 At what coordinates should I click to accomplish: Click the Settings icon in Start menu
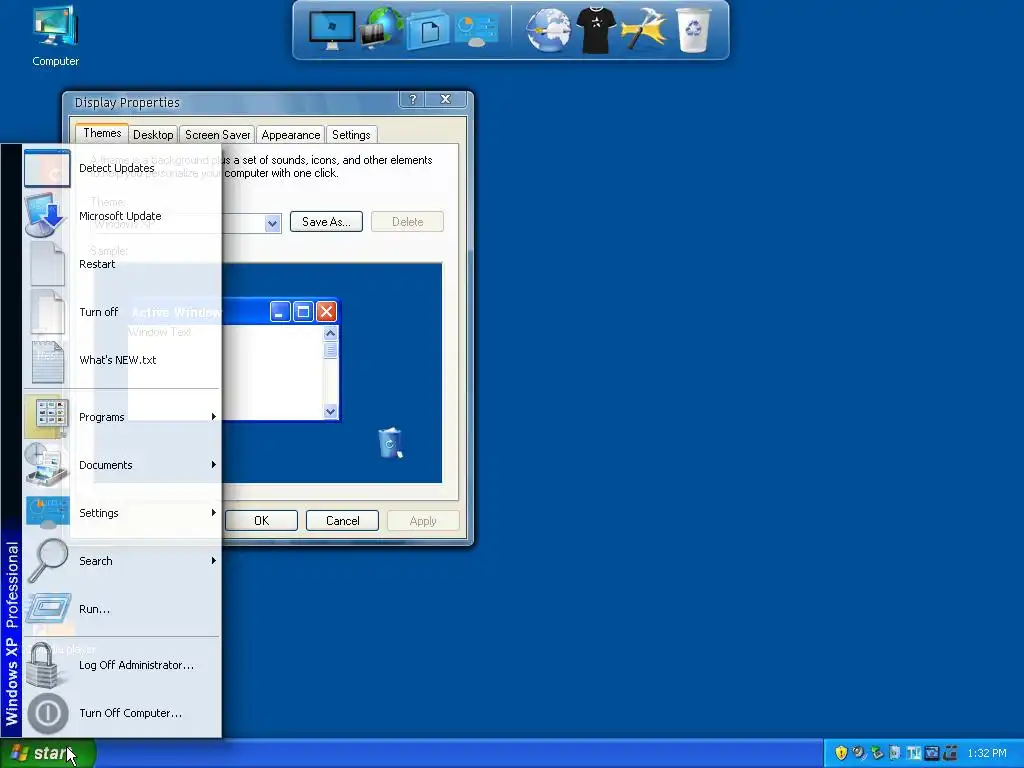coord(47,513)
